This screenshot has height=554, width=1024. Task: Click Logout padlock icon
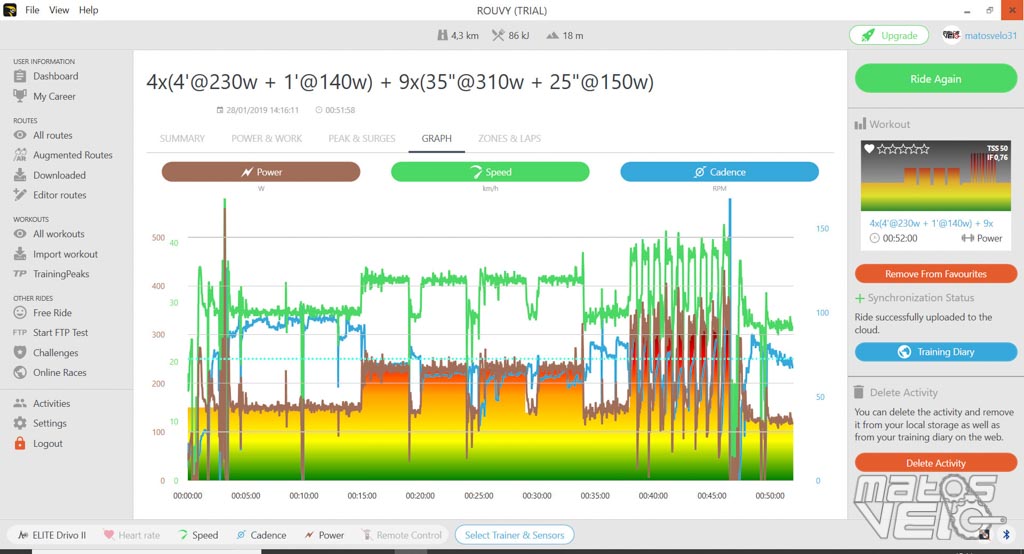[20, 444]
